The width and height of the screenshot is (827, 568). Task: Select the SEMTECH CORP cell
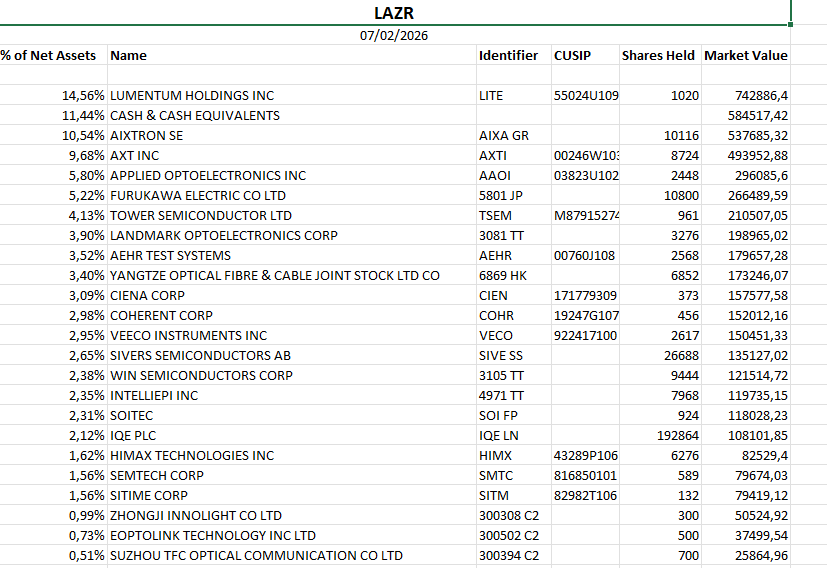(x=292, y=476)
